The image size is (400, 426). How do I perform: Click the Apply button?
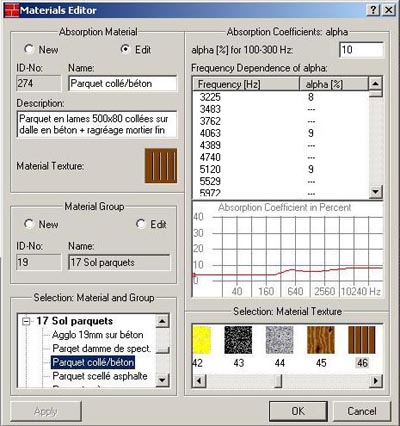(x=46, y=411)
